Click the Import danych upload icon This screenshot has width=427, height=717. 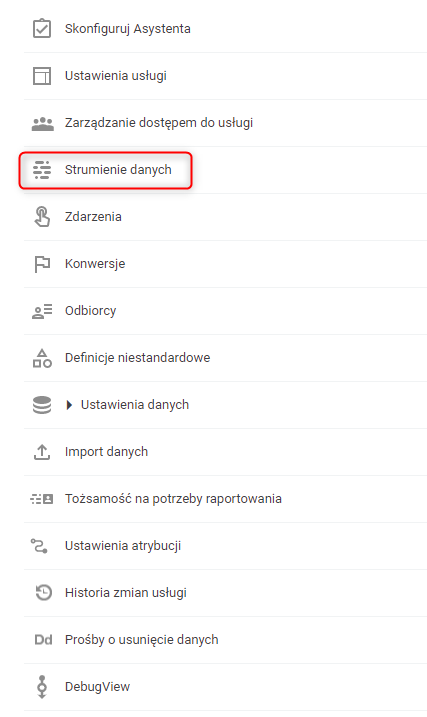click(42, 452)
